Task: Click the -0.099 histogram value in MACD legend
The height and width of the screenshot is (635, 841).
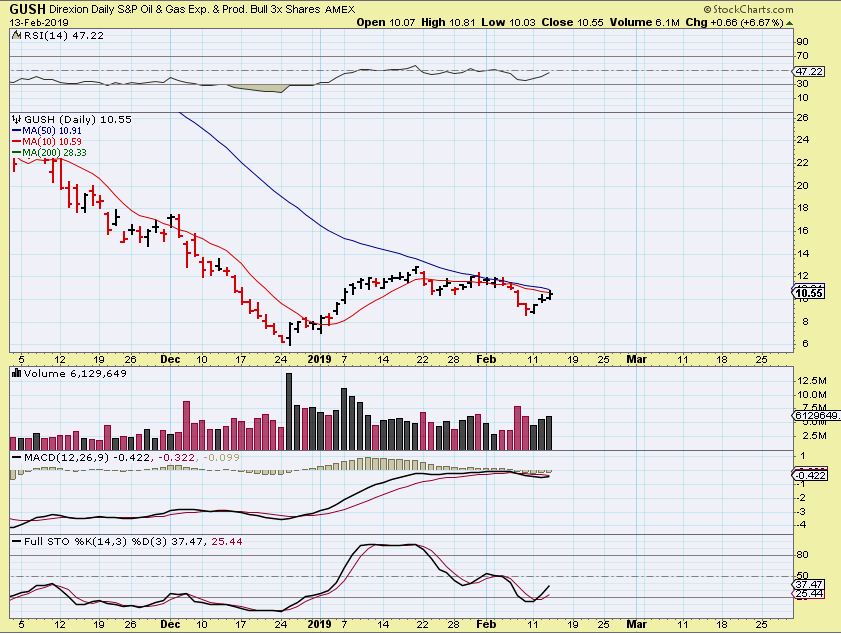Action: 221,457
